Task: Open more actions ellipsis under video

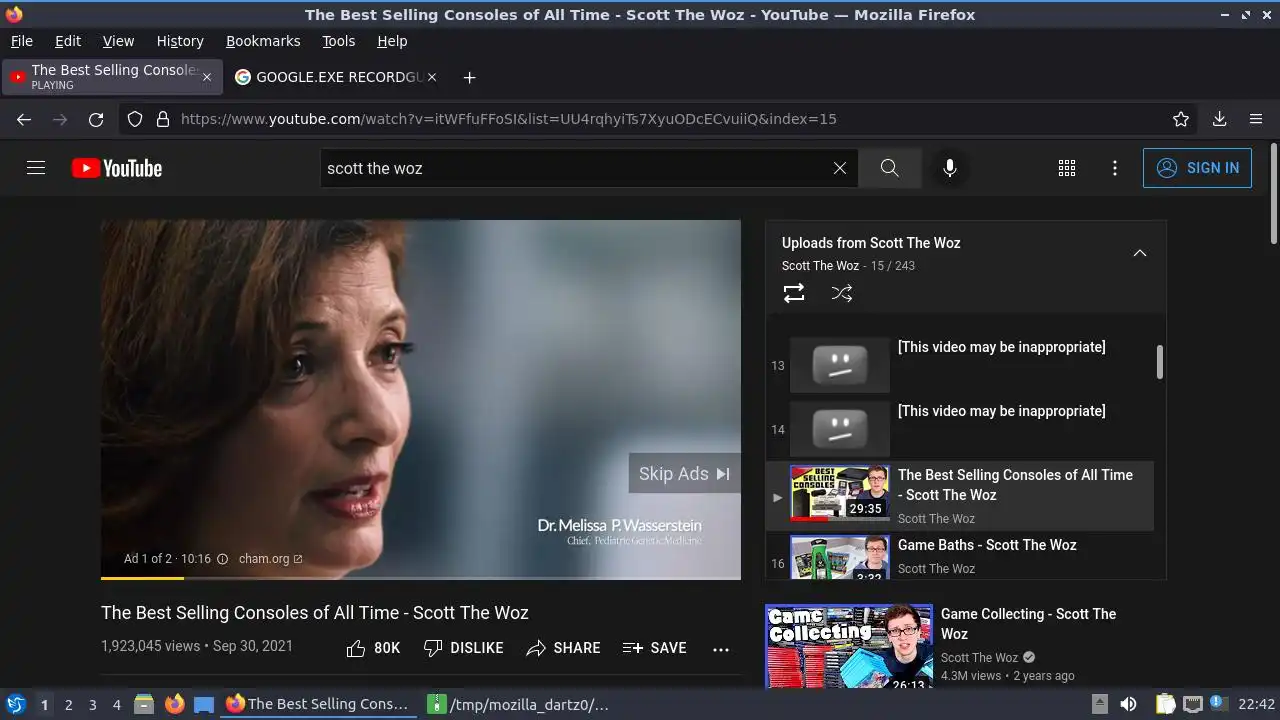Action: tap(721, 649)
